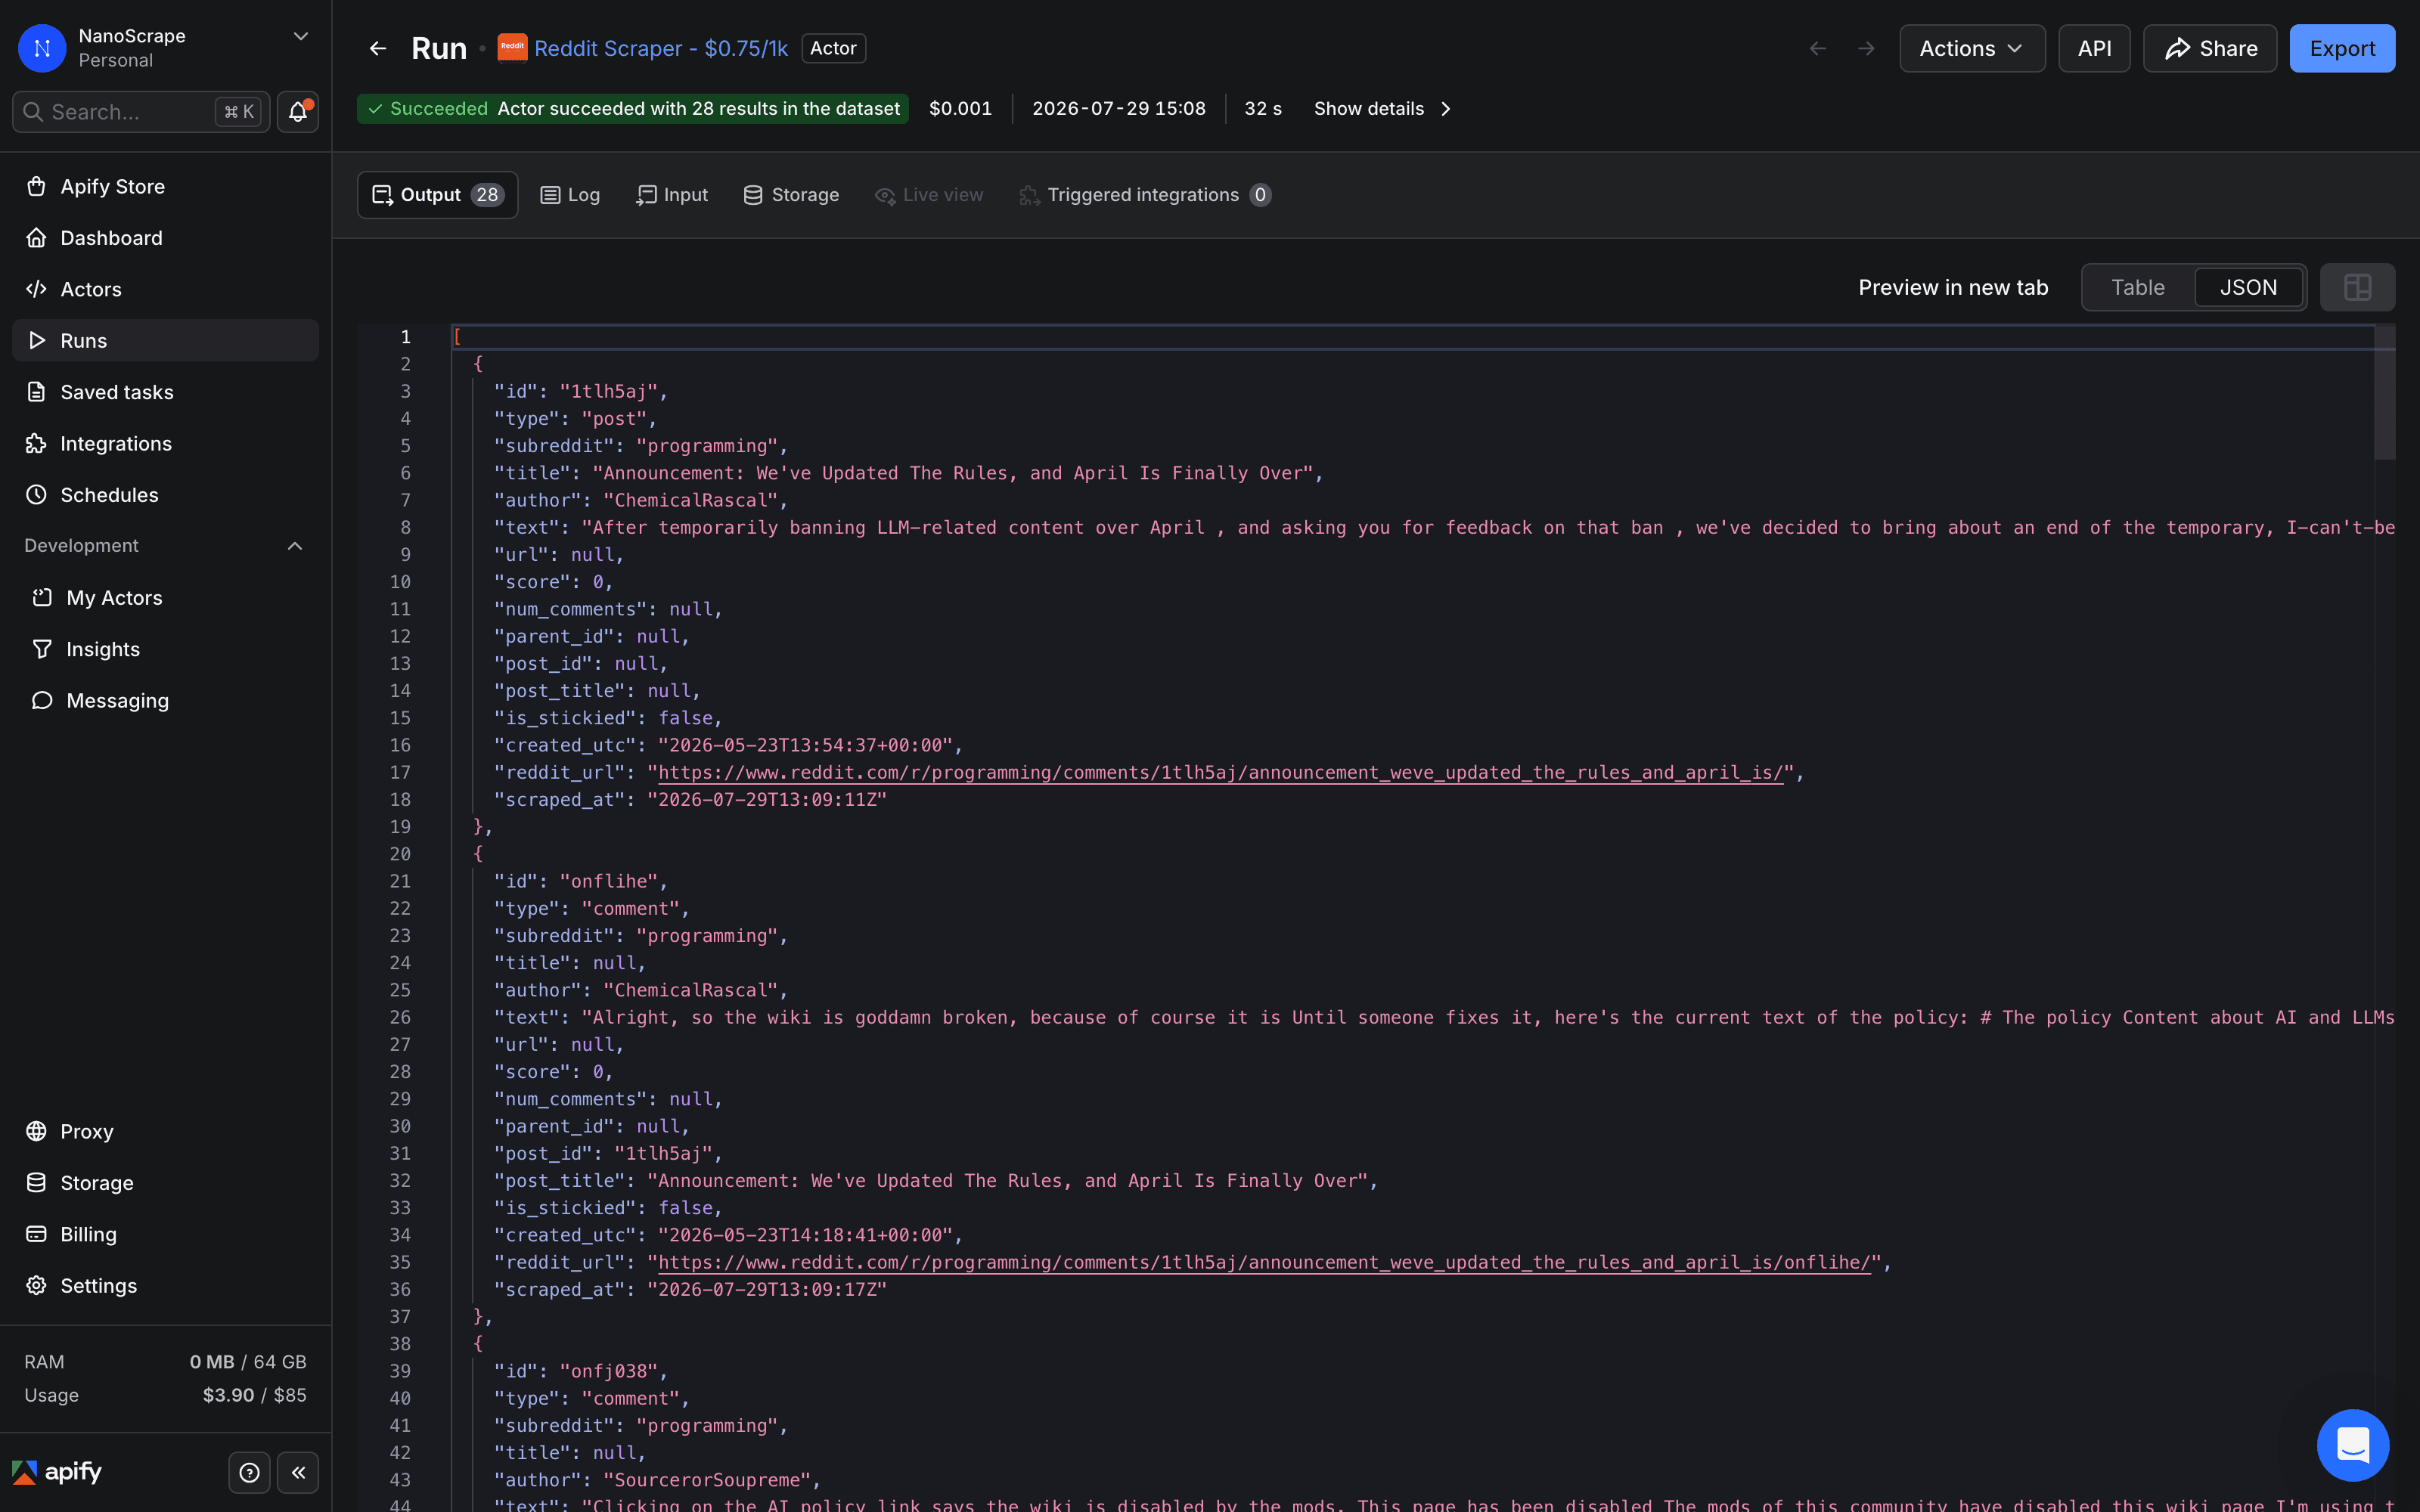Click the run date 2026-07-29 15:08
The image size is (2420, 1512).
(1118, 108)
